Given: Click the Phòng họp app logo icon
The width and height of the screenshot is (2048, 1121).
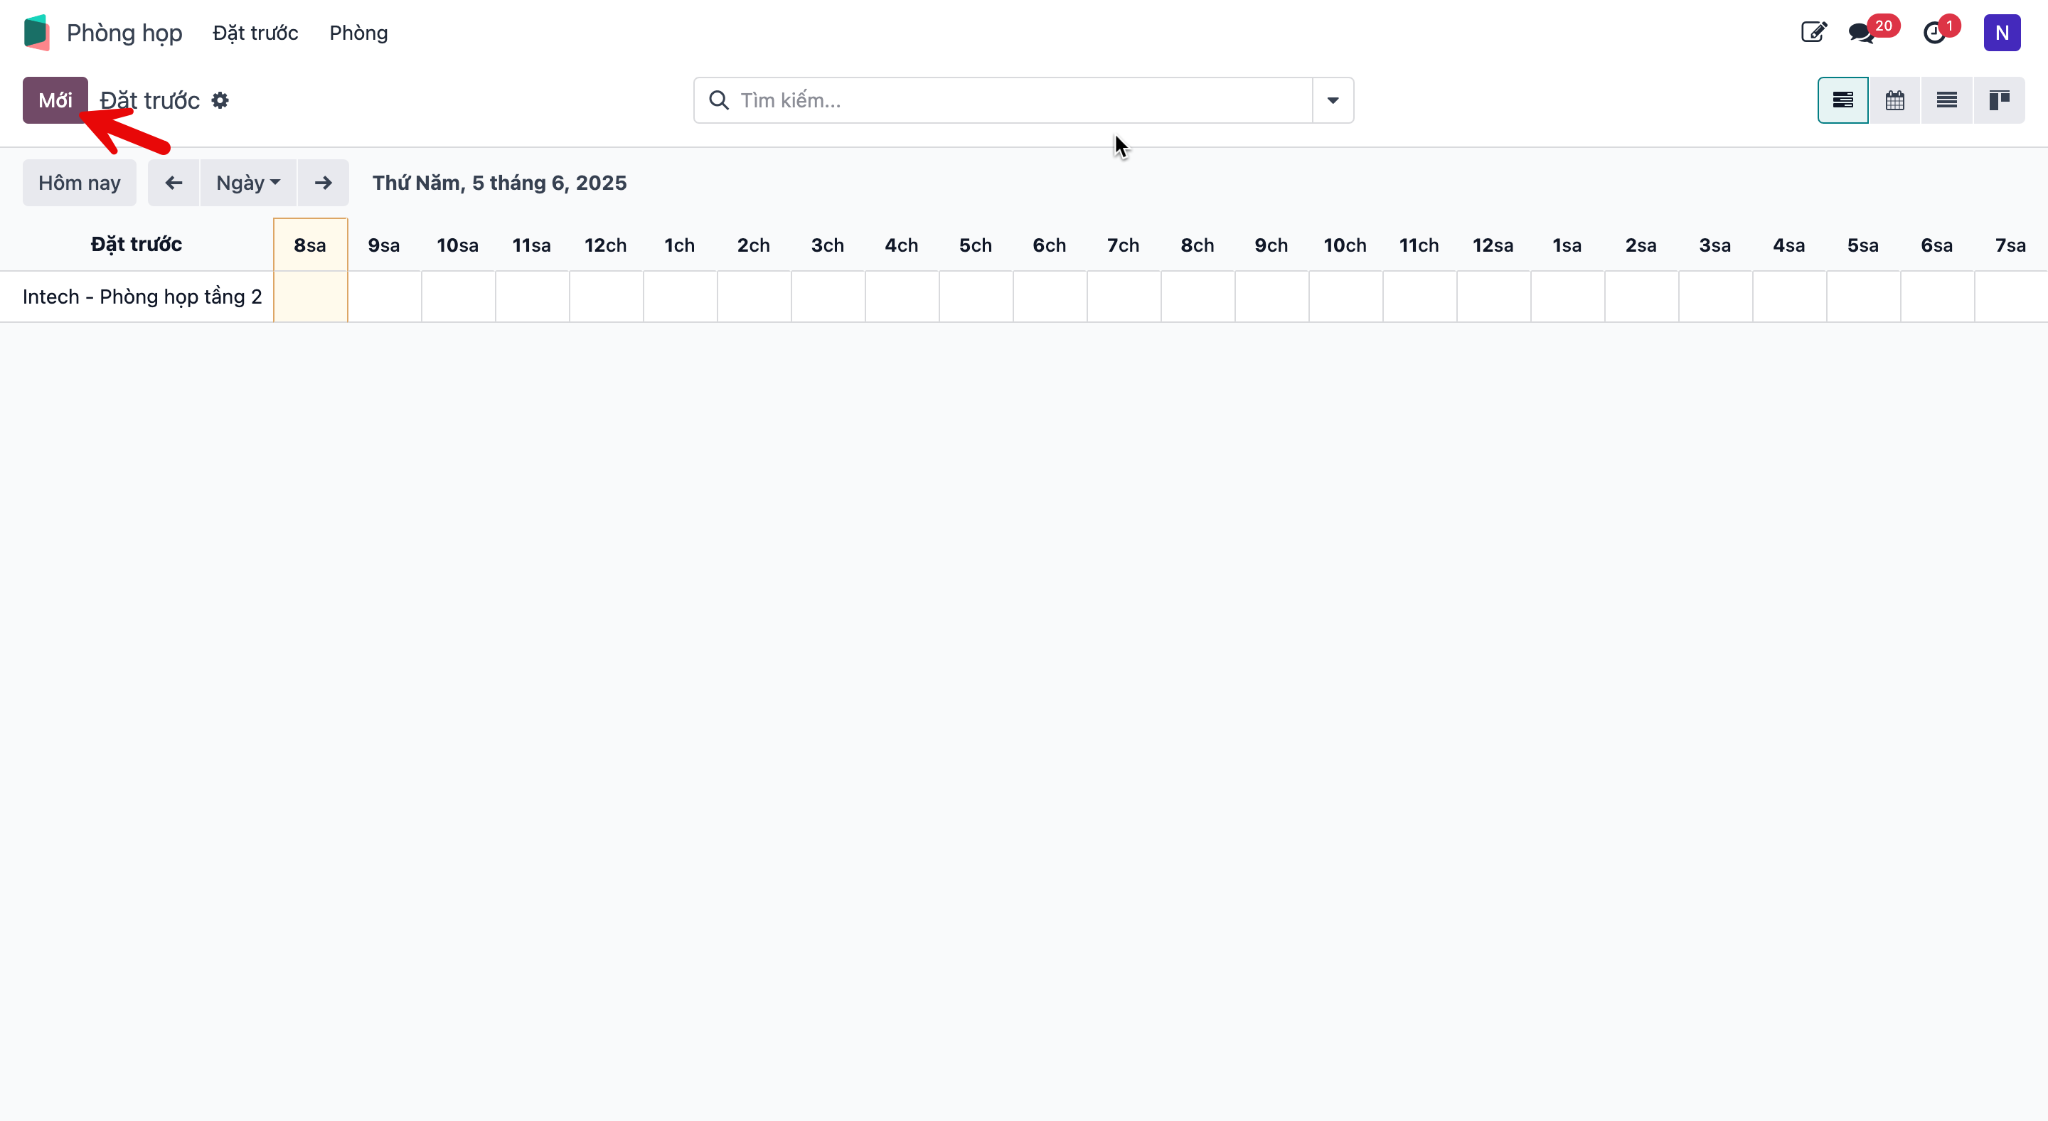Looking at the screenshot, I should coord(37,32).
